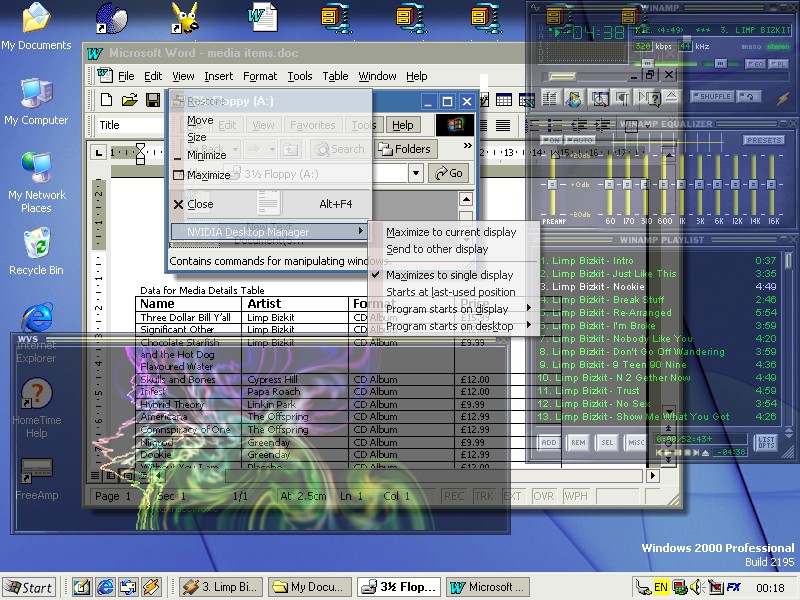This screenshot has height=600, width=800.
Task: Toggle 'Maximizes to single display' checked option
Action: click(449, 275)
